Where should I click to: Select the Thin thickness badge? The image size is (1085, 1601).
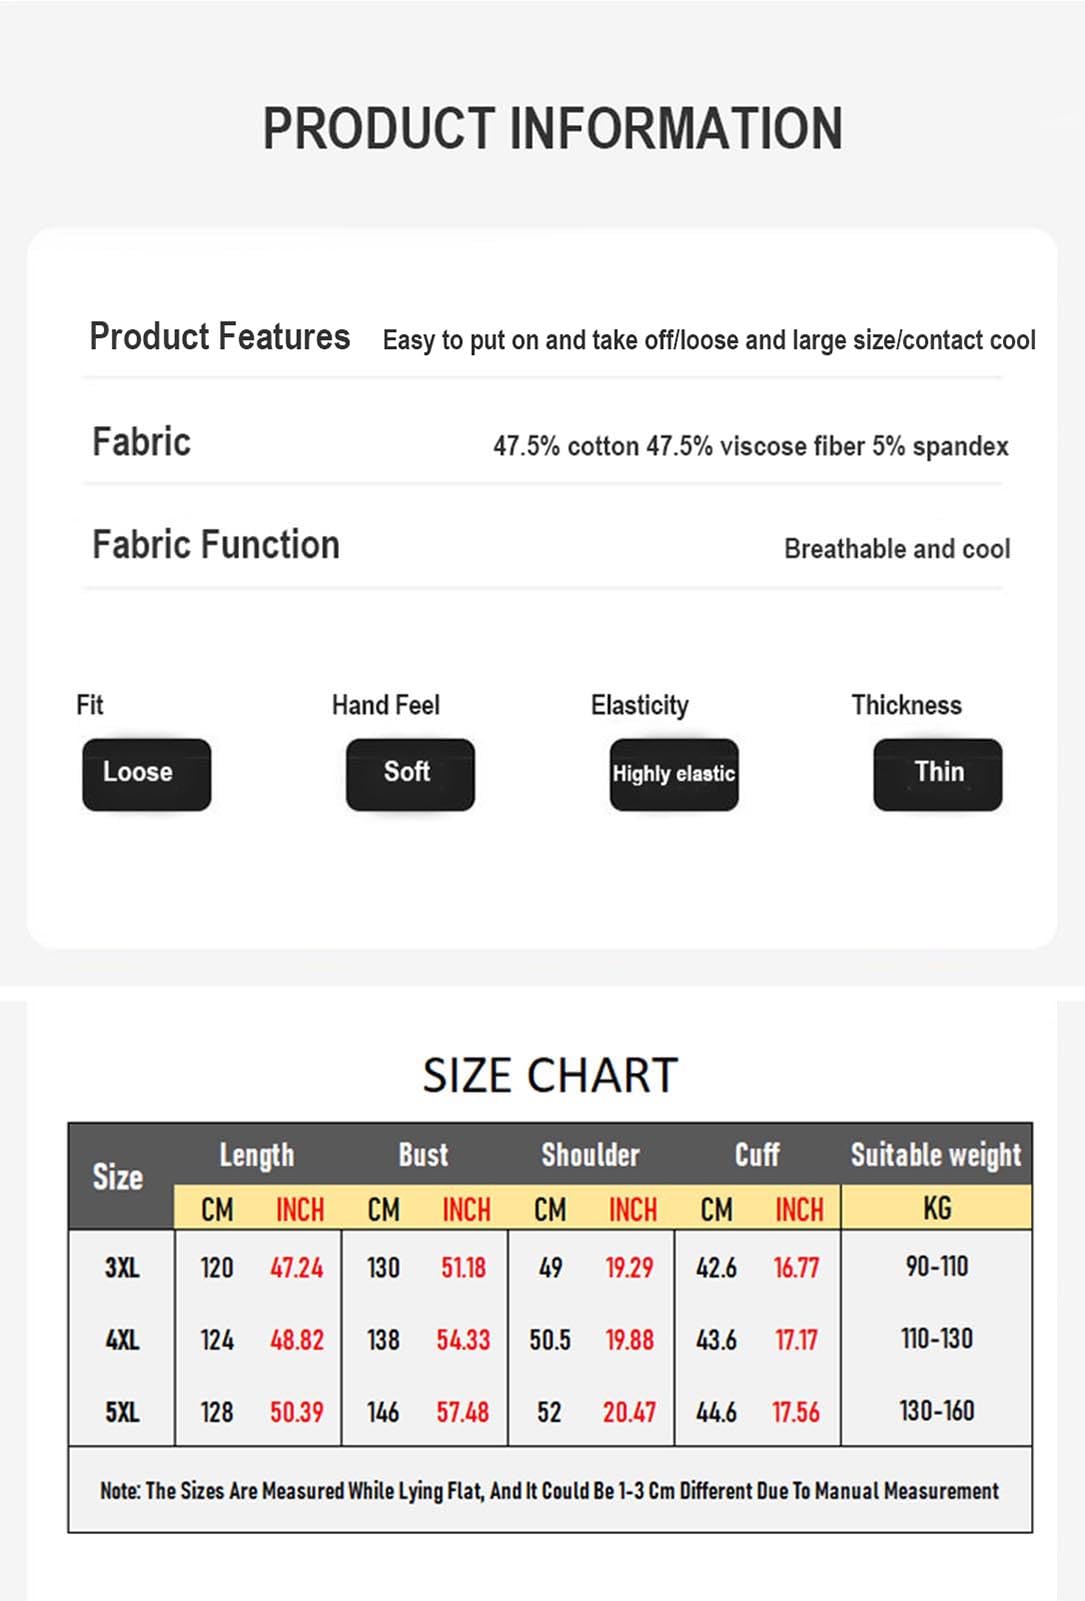pos(938,774)
